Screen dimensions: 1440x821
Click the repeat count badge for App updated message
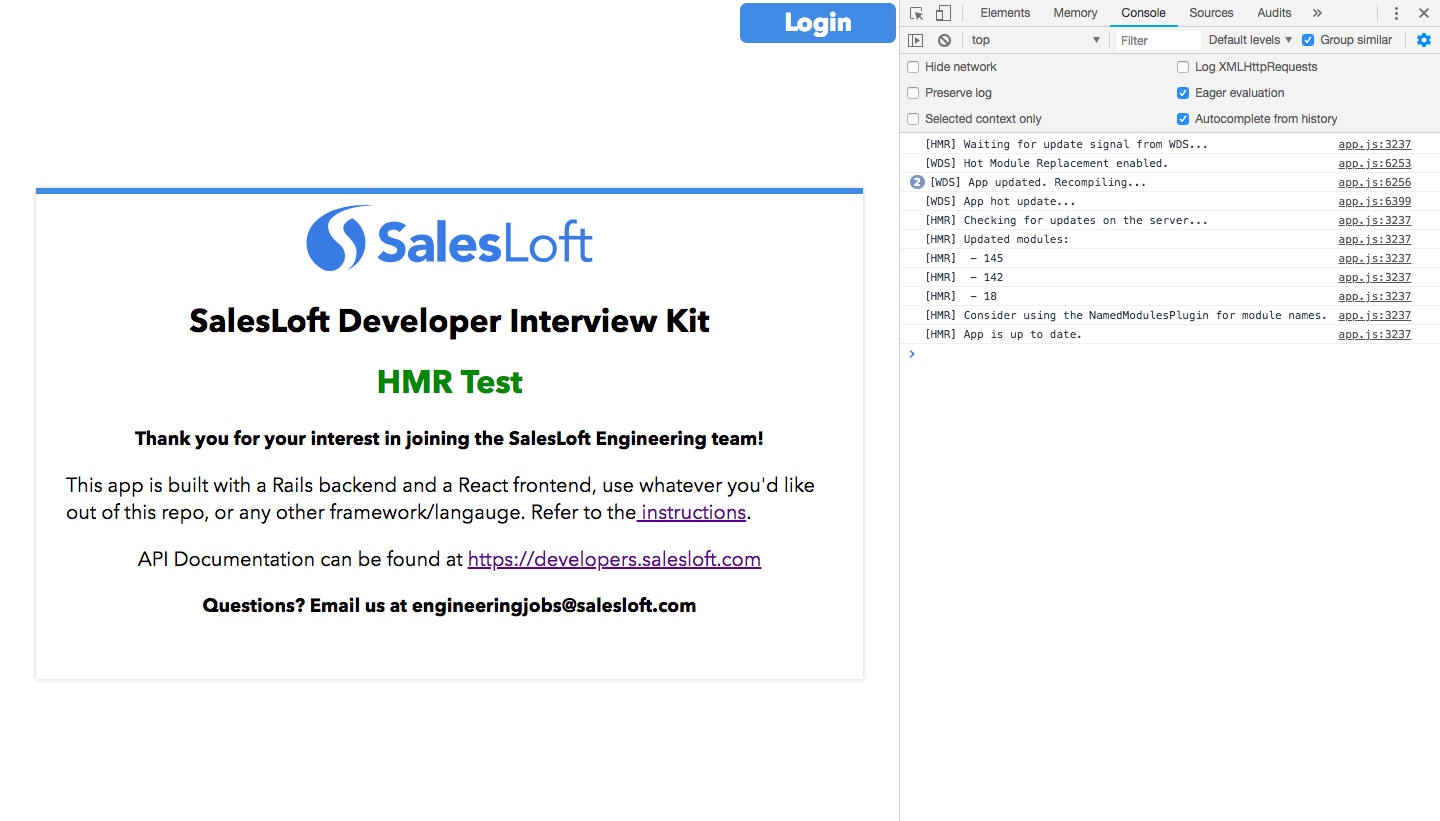coord(917,182)
